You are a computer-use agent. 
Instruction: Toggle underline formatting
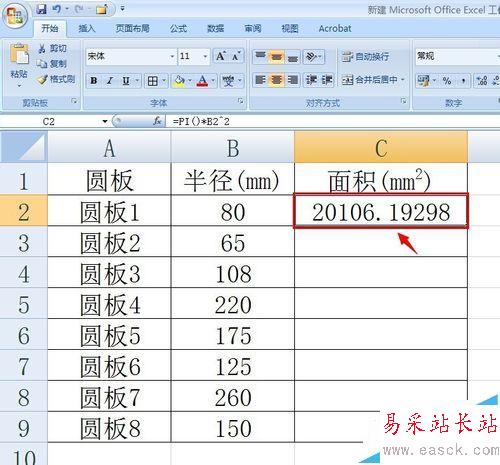[x=126, y=81]
